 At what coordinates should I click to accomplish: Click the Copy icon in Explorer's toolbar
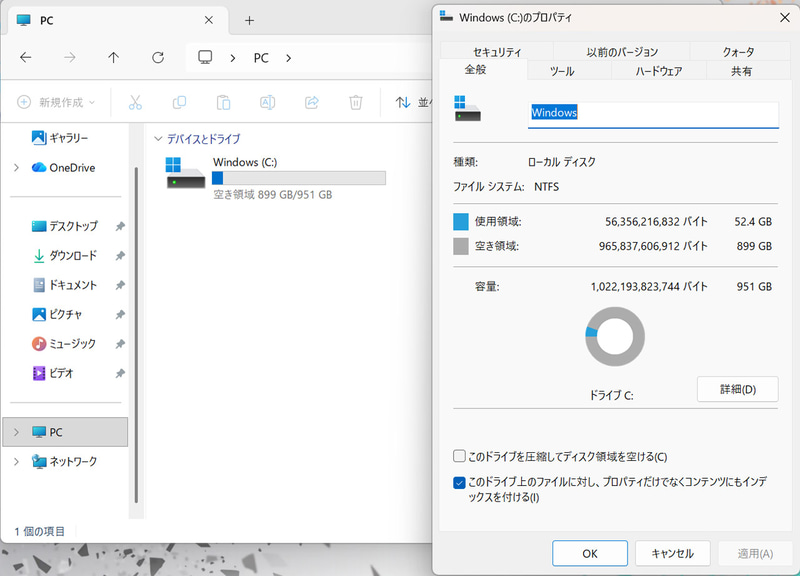(x=180, y=102)
